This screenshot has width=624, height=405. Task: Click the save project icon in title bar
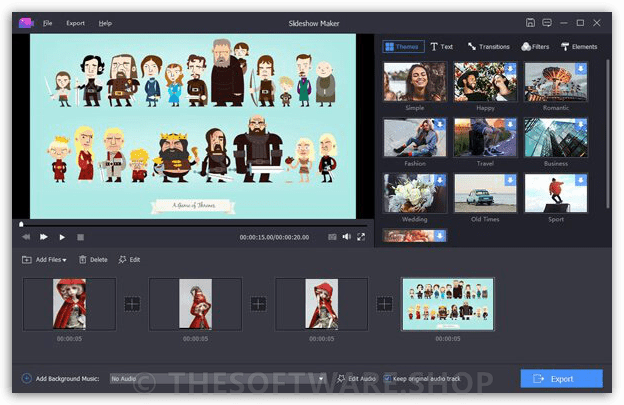coord(530,23)
